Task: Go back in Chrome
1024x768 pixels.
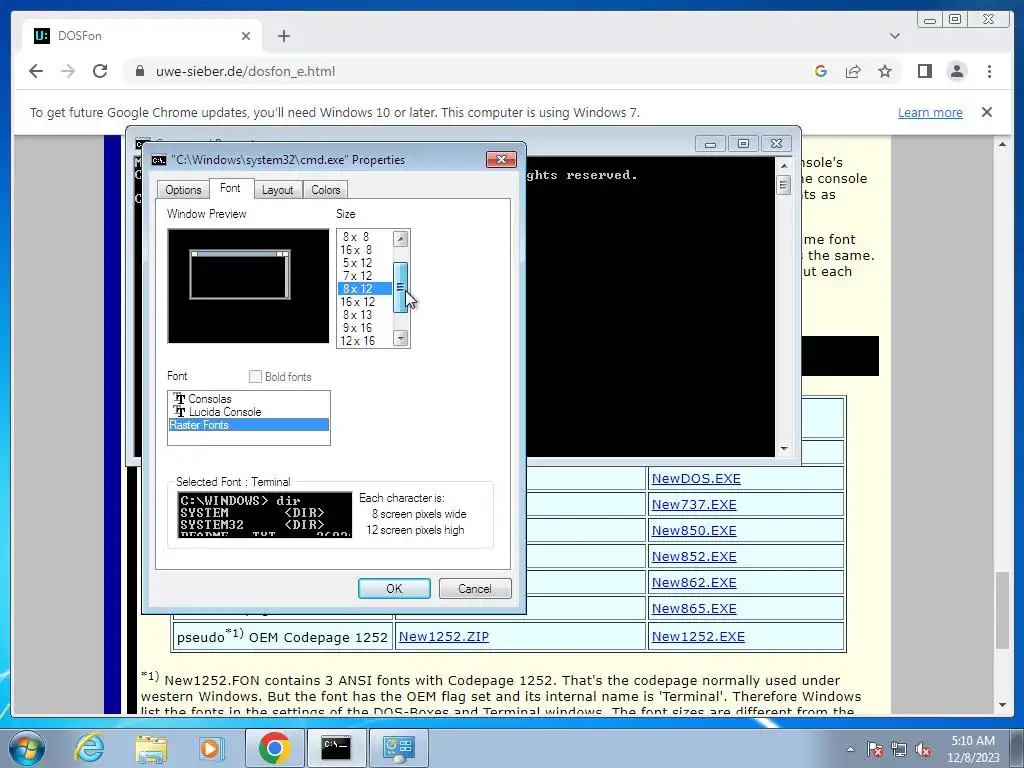Action: [36, 71]
